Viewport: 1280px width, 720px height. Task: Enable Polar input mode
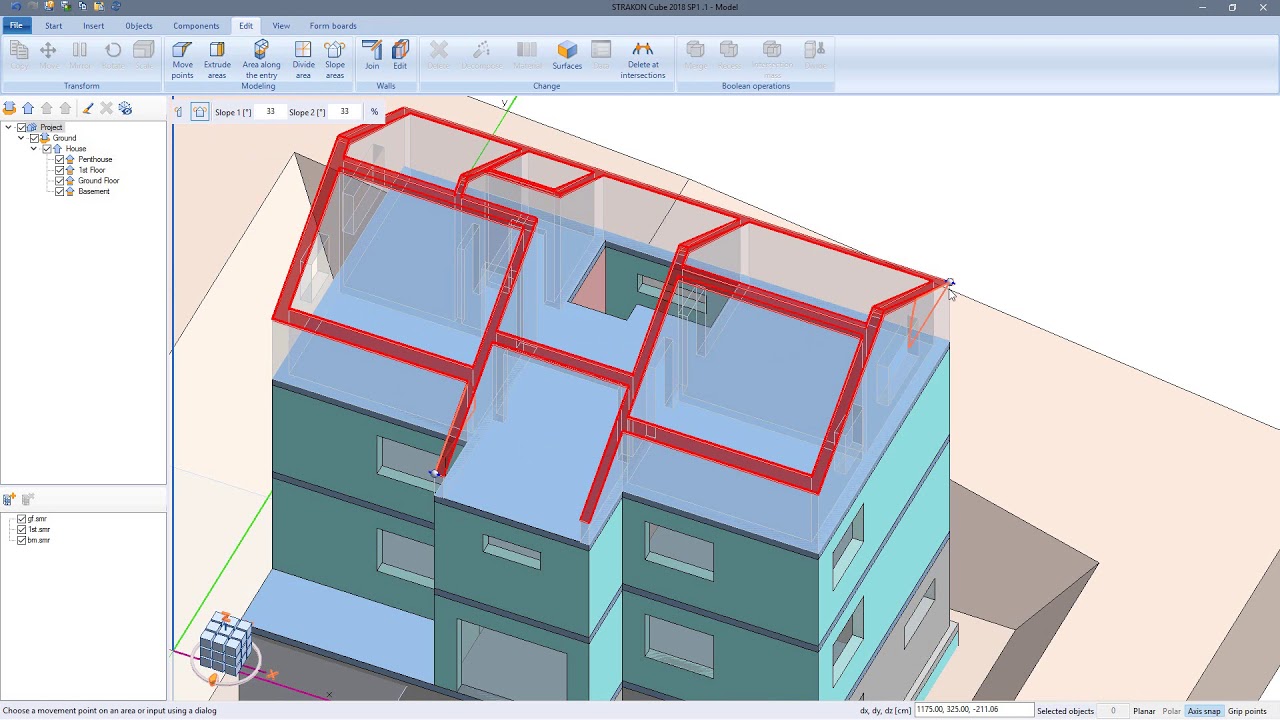1171,711
